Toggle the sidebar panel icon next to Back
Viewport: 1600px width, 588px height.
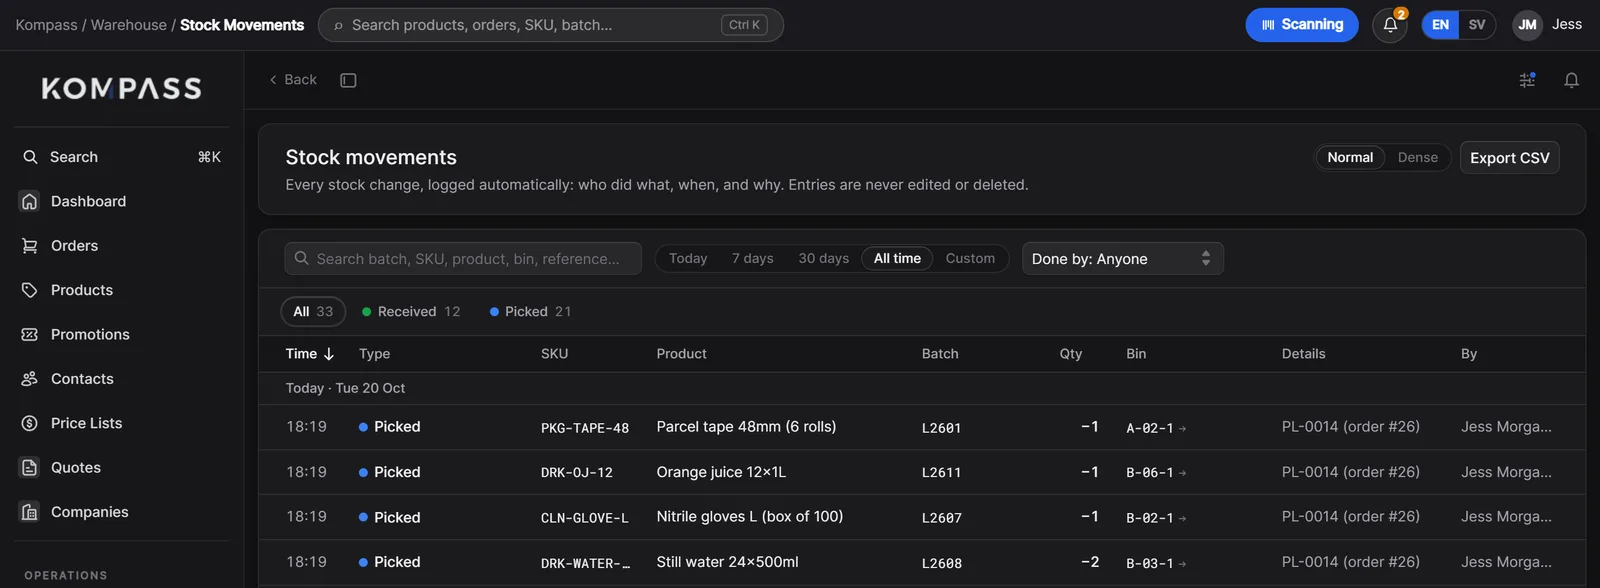348,80
